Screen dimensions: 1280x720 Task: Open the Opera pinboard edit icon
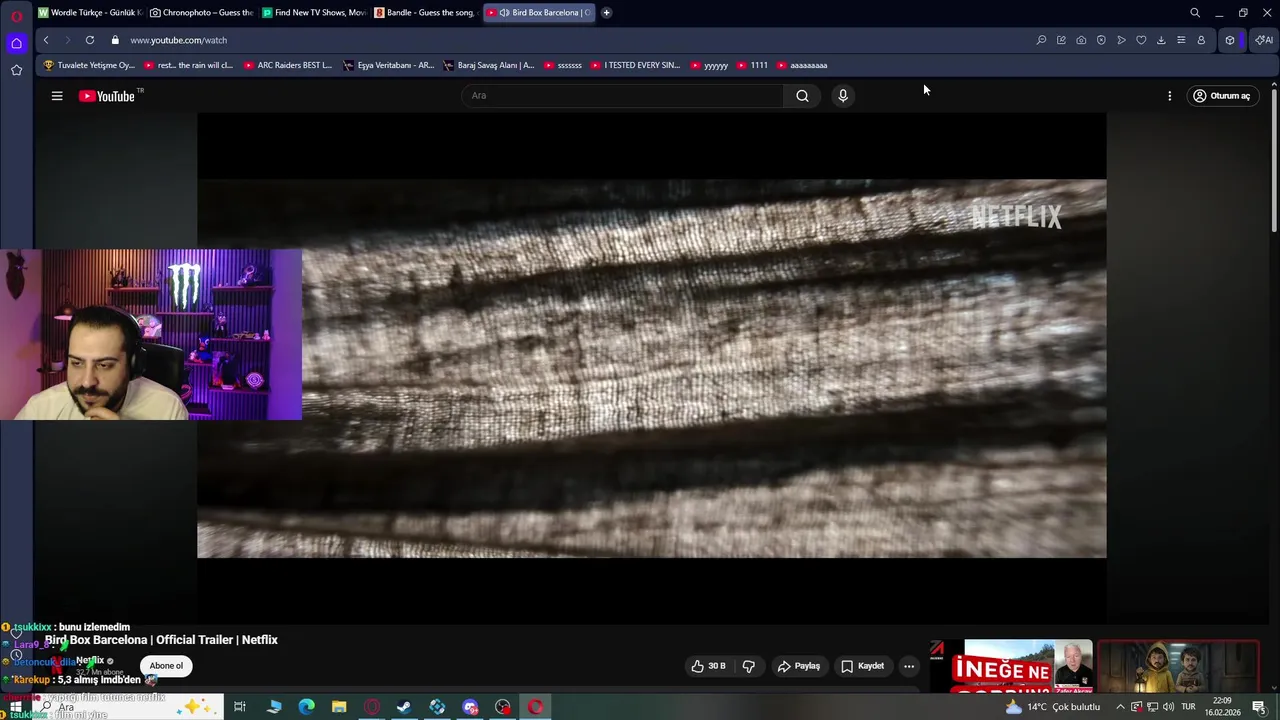[1061, 40]
